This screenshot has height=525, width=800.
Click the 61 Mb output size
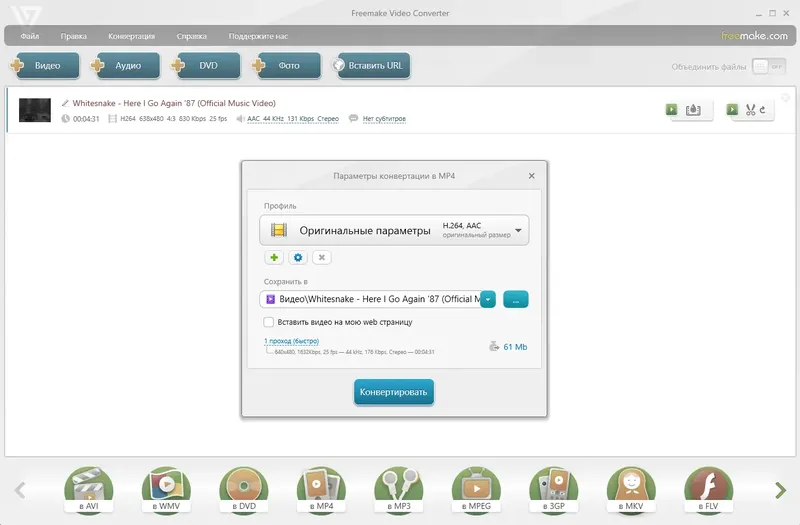tap(515, 347)
